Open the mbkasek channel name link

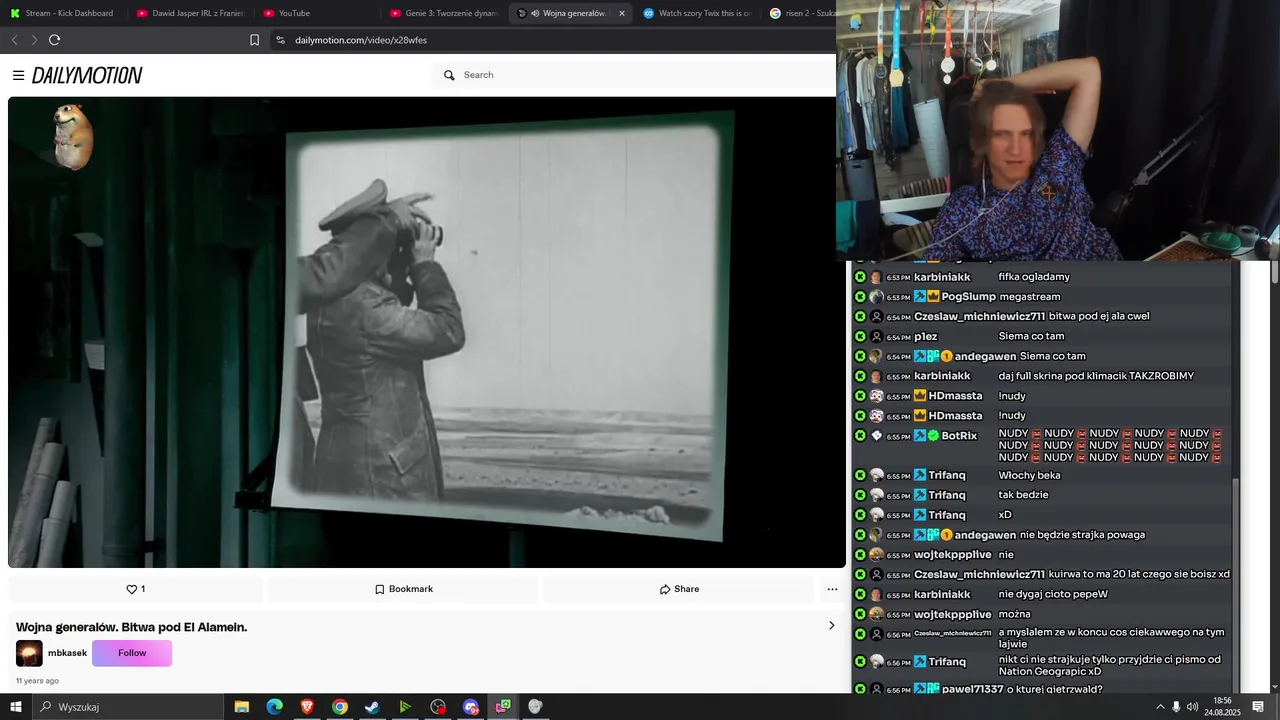[x=67, y=653]
